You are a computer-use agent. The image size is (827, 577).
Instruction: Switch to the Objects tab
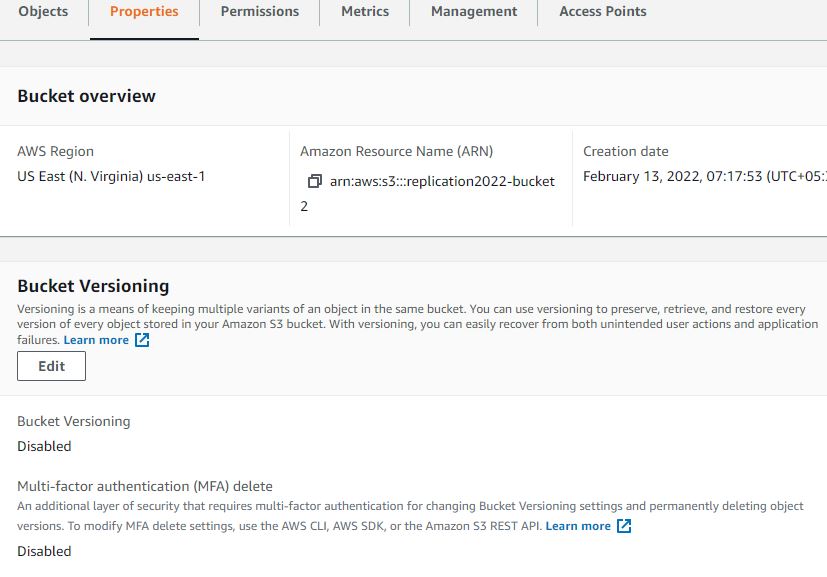click(x=43, y=12)
